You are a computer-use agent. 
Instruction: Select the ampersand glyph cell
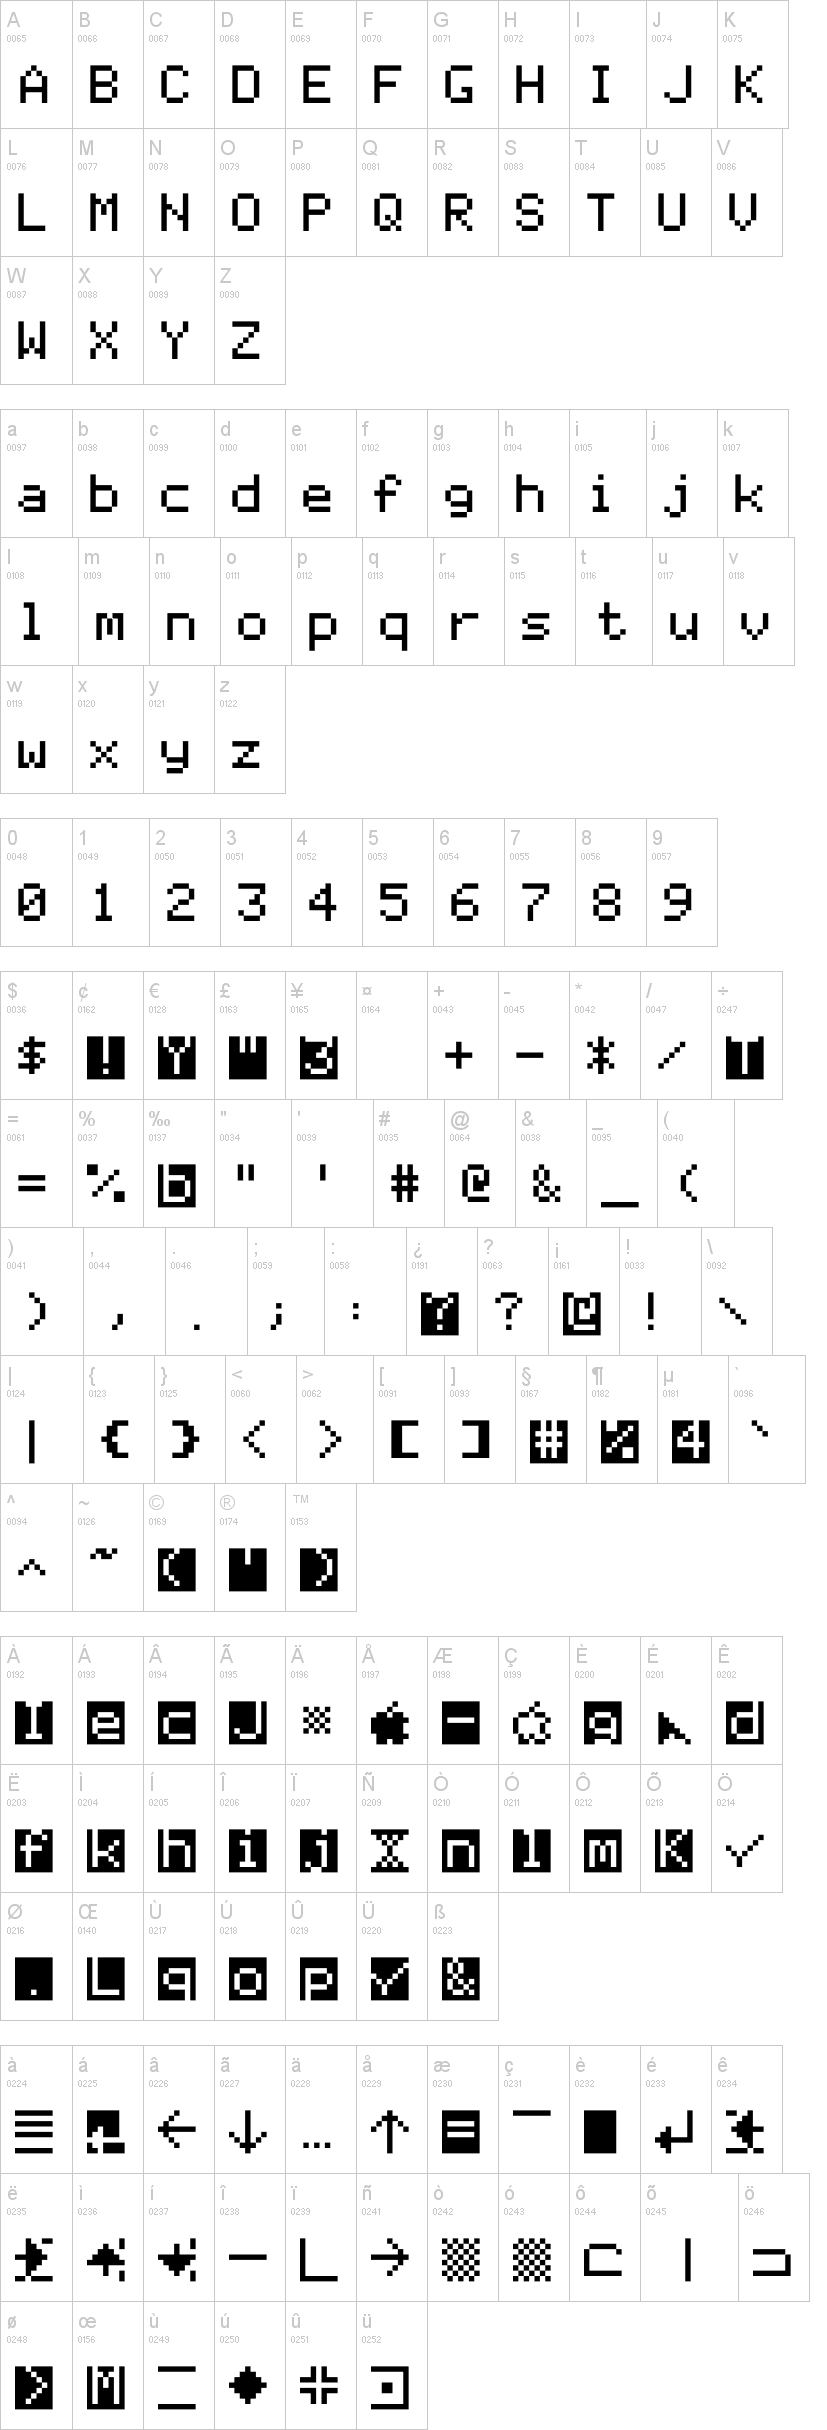pos(551,1164)
